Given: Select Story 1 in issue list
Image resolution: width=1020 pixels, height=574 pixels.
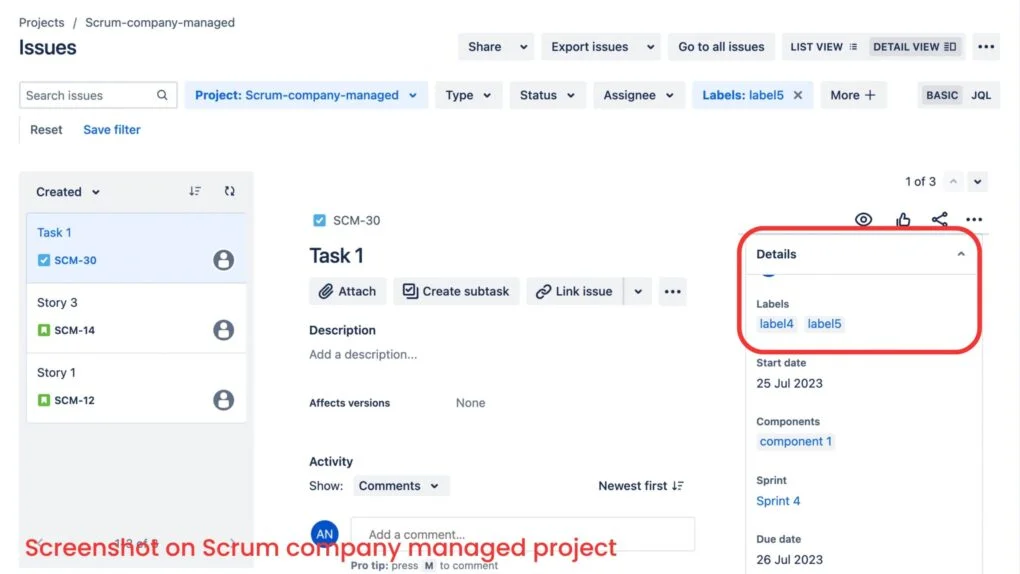Looking at the screenshot, I should tap(137, 388).
